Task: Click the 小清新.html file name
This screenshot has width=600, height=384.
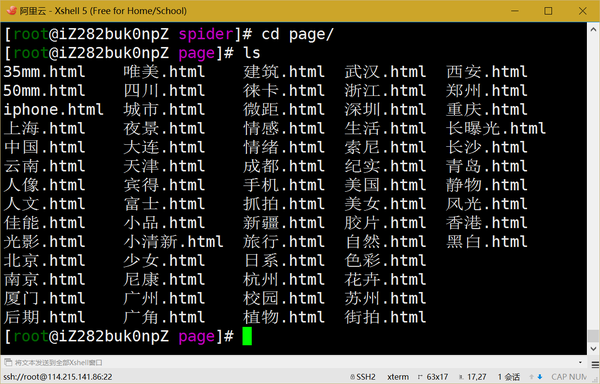Action: 173,242
